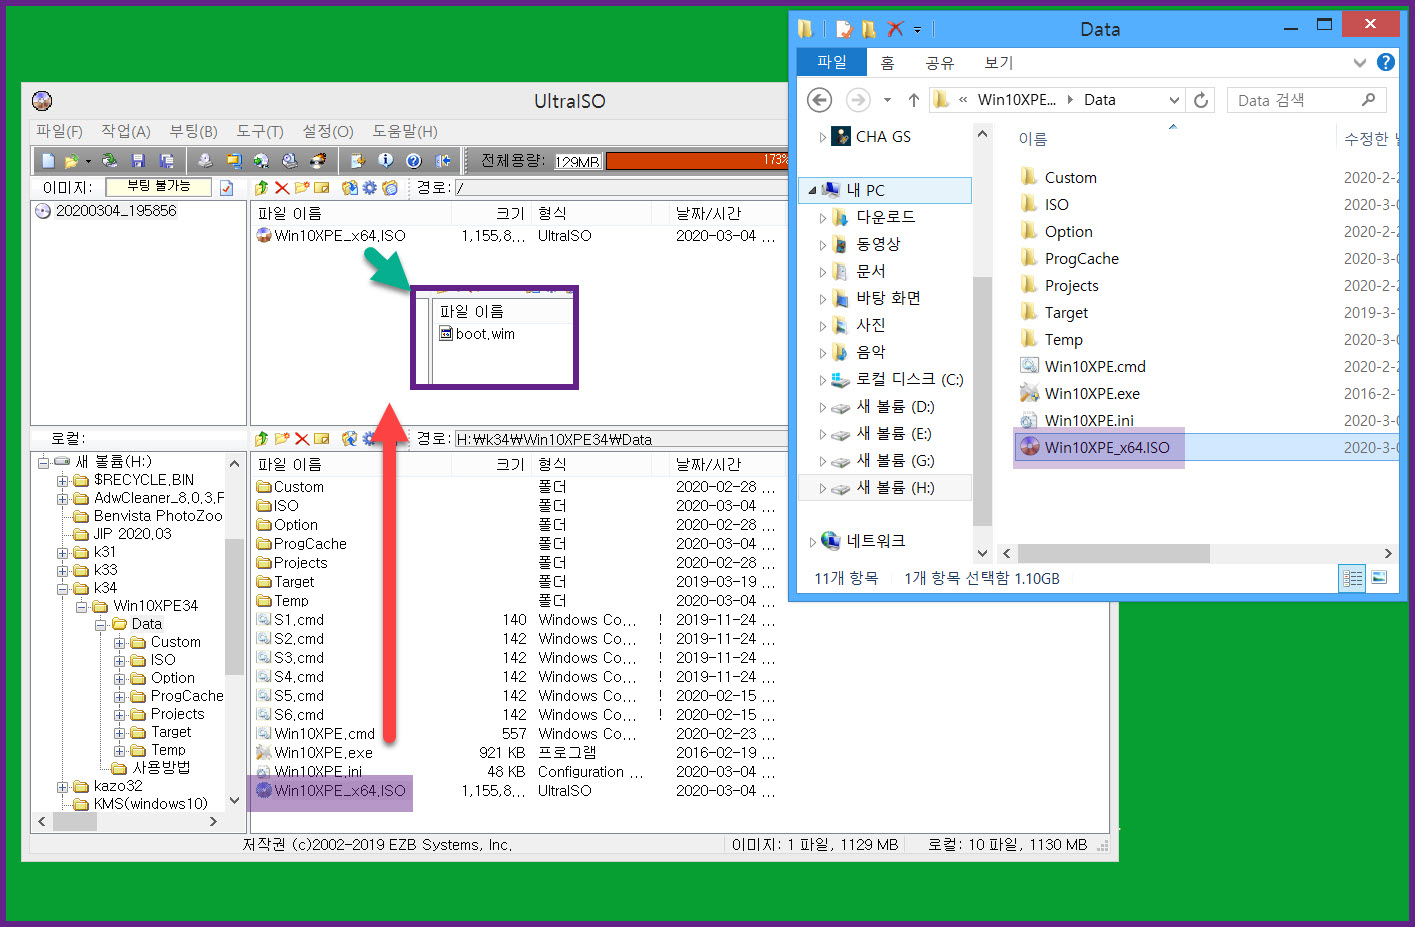This screenshot has width=1415, height=927.
Task: Switch to large icons view in explorer status bar
Action: point(1379,578)
